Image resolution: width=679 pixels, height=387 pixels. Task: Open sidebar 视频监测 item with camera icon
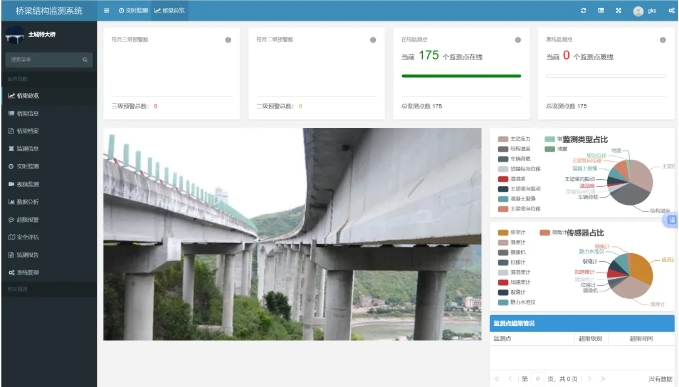pos(49,184)
